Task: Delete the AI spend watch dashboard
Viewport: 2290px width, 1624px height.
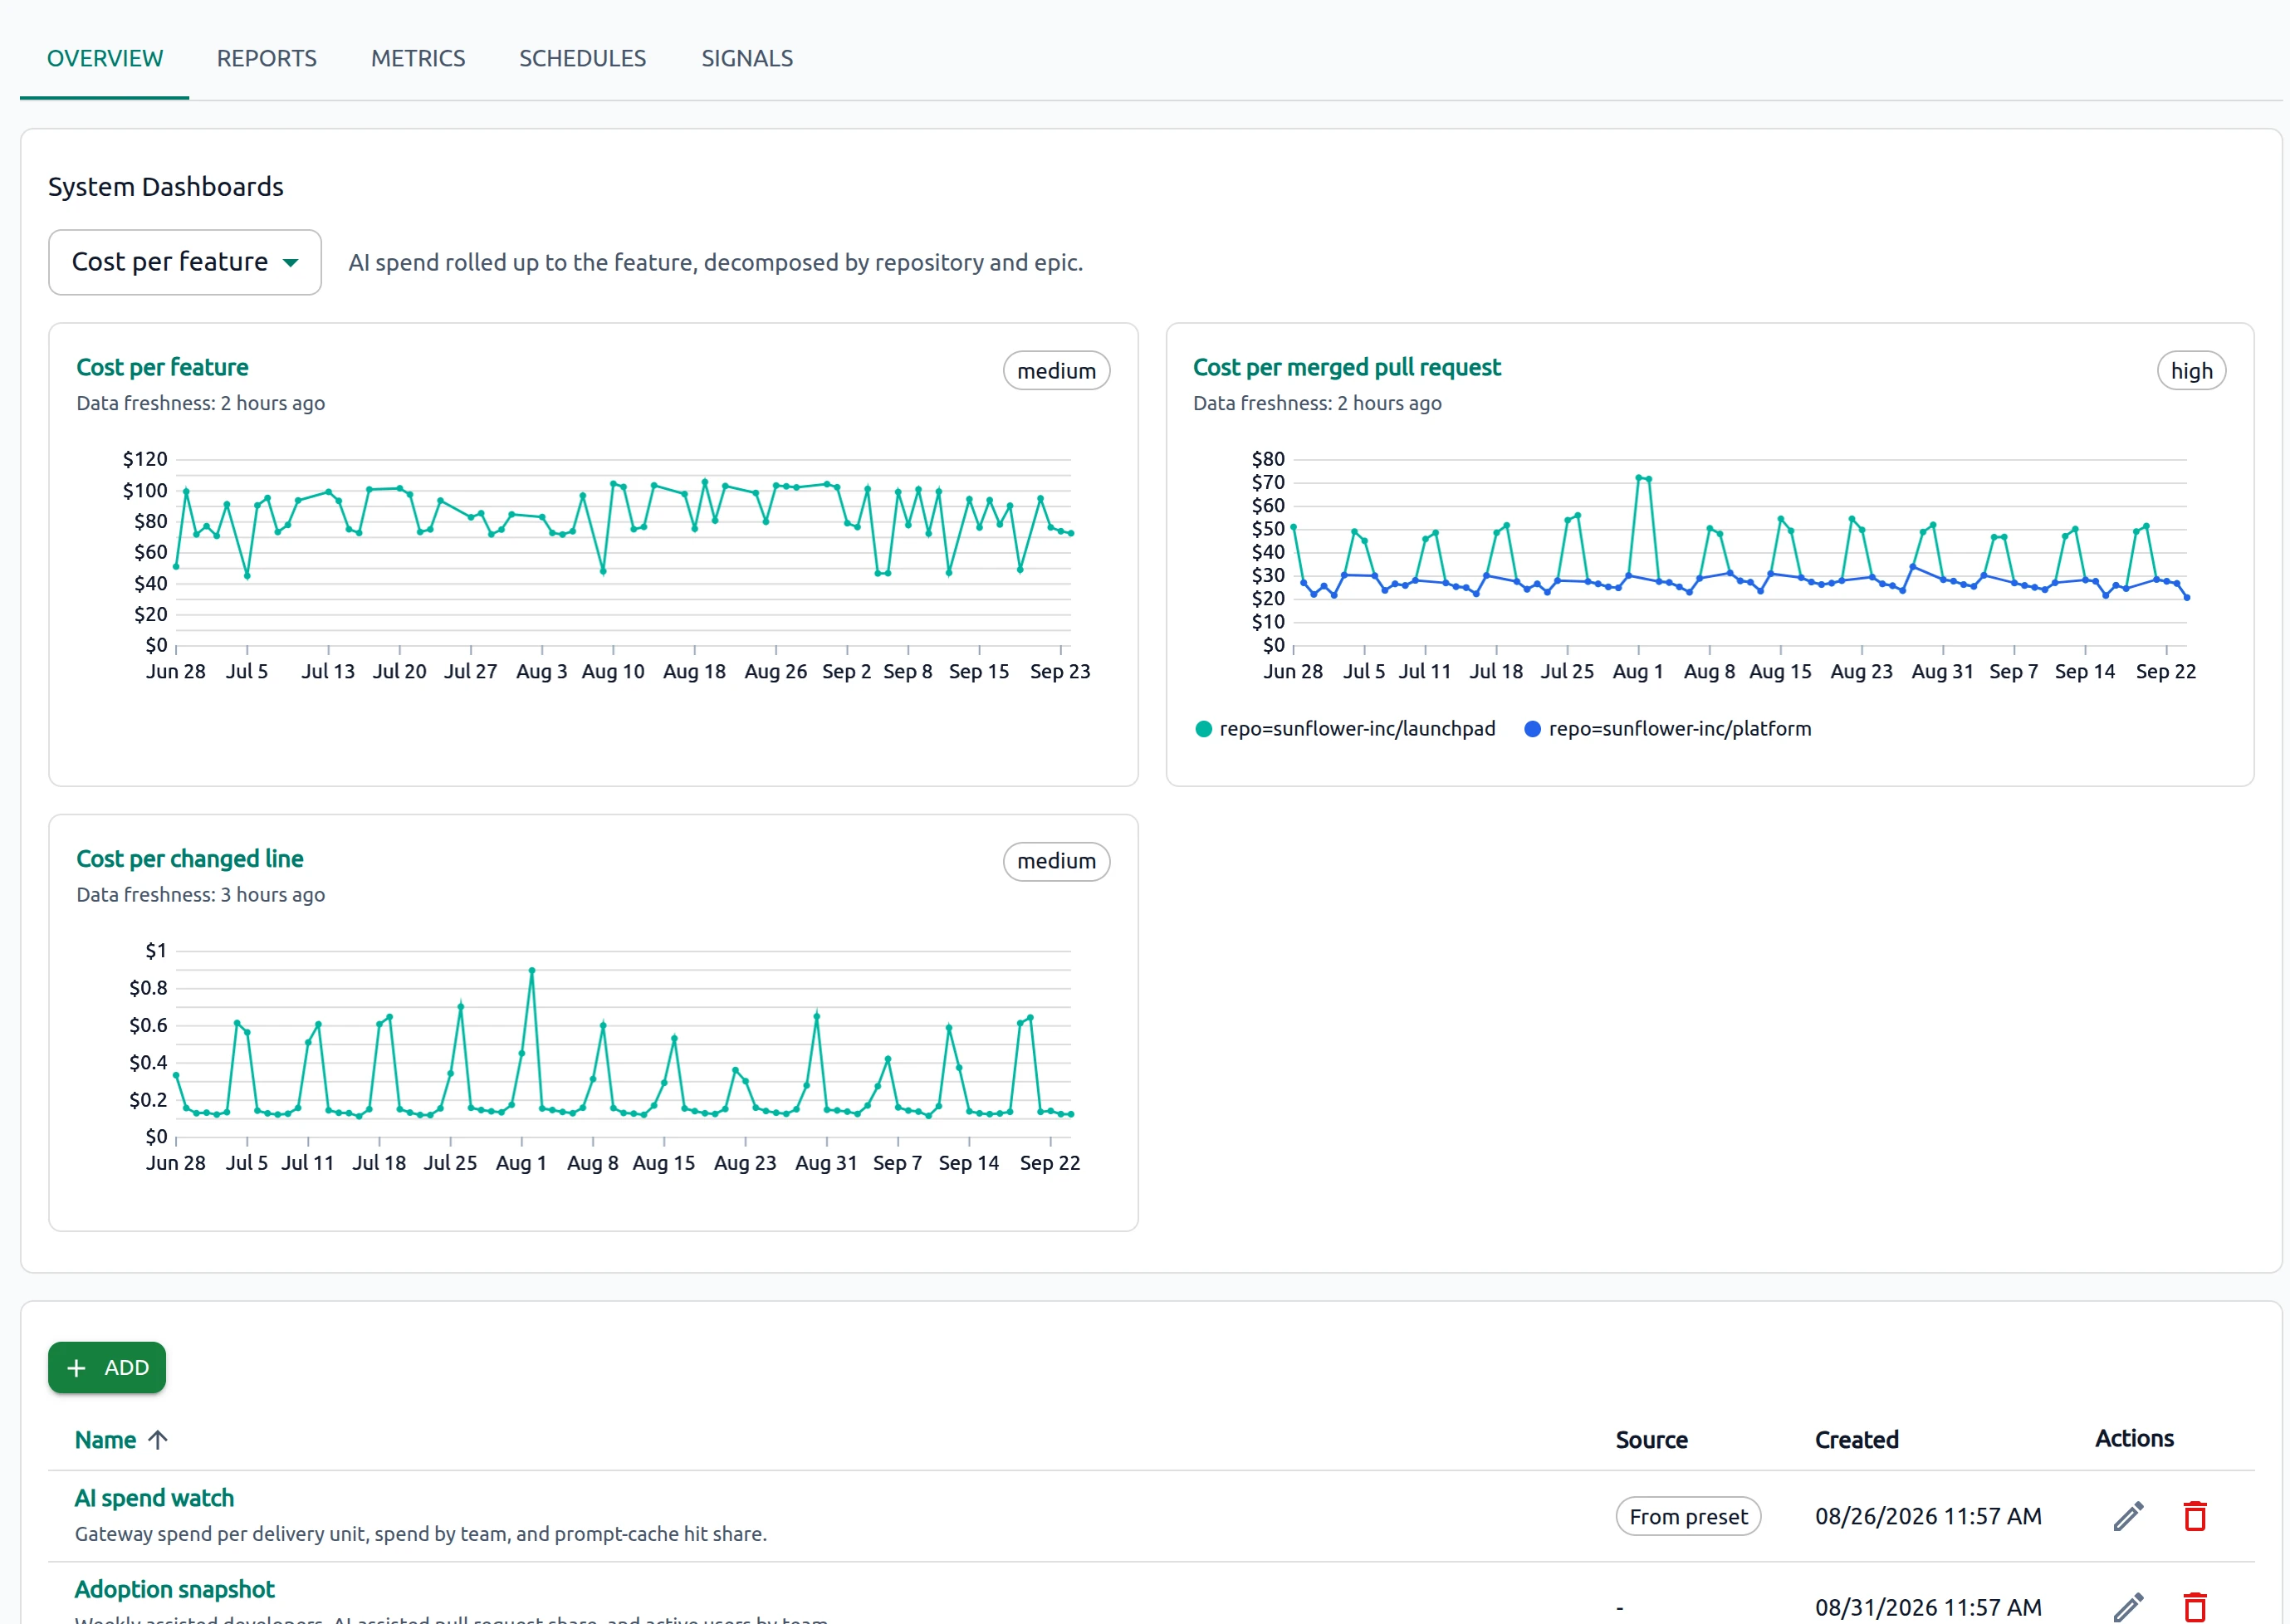Action: click(x=2194, y=1516)
